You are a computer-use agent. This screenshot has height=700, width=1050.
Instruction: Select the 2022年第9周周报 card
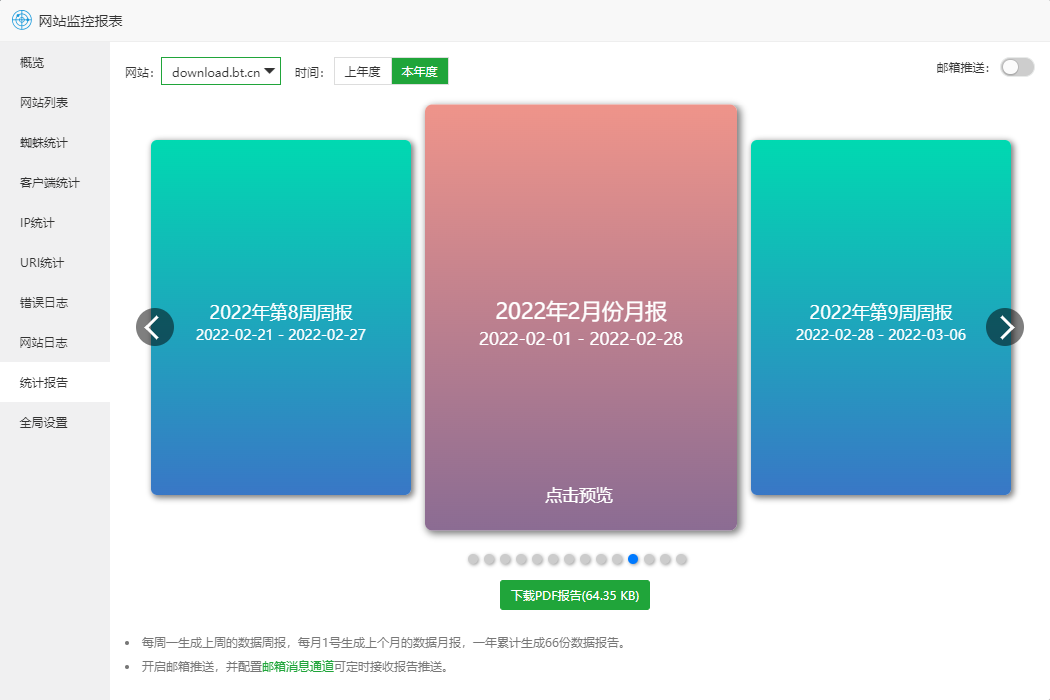[x=881, y=318]
